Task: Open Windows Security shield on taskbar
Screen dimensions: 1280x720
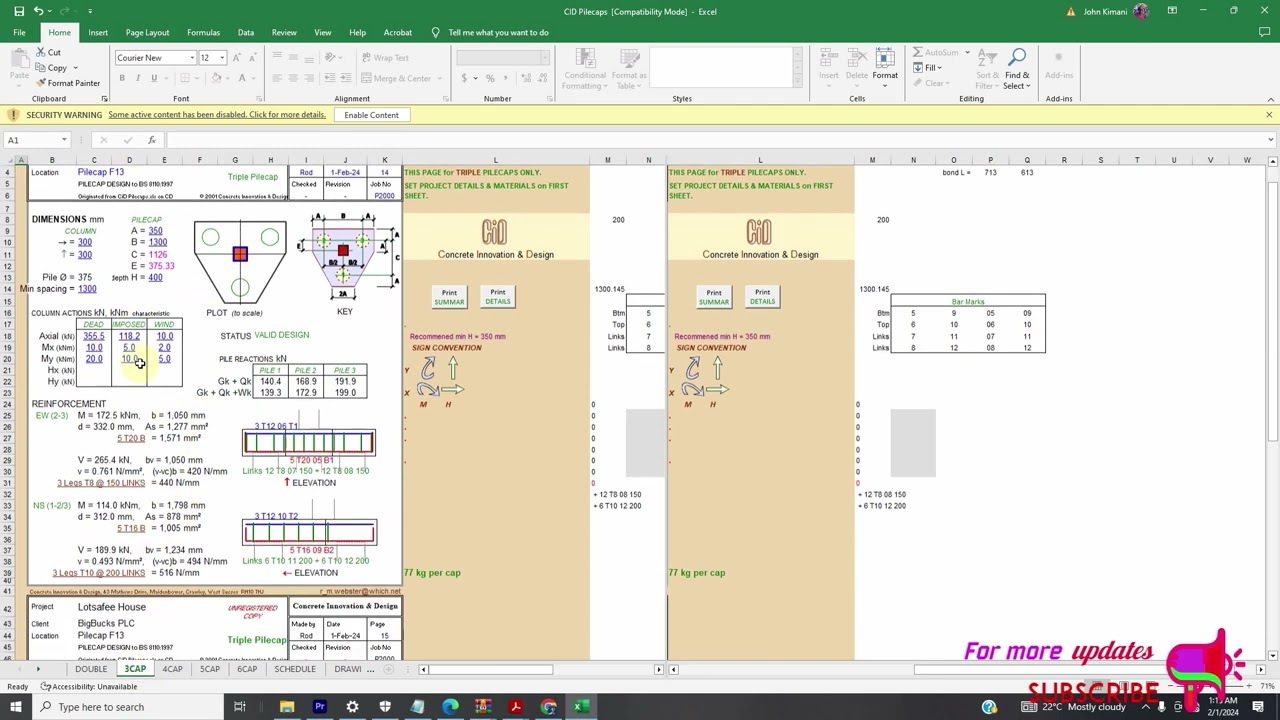Action: [x=385, y=707]
